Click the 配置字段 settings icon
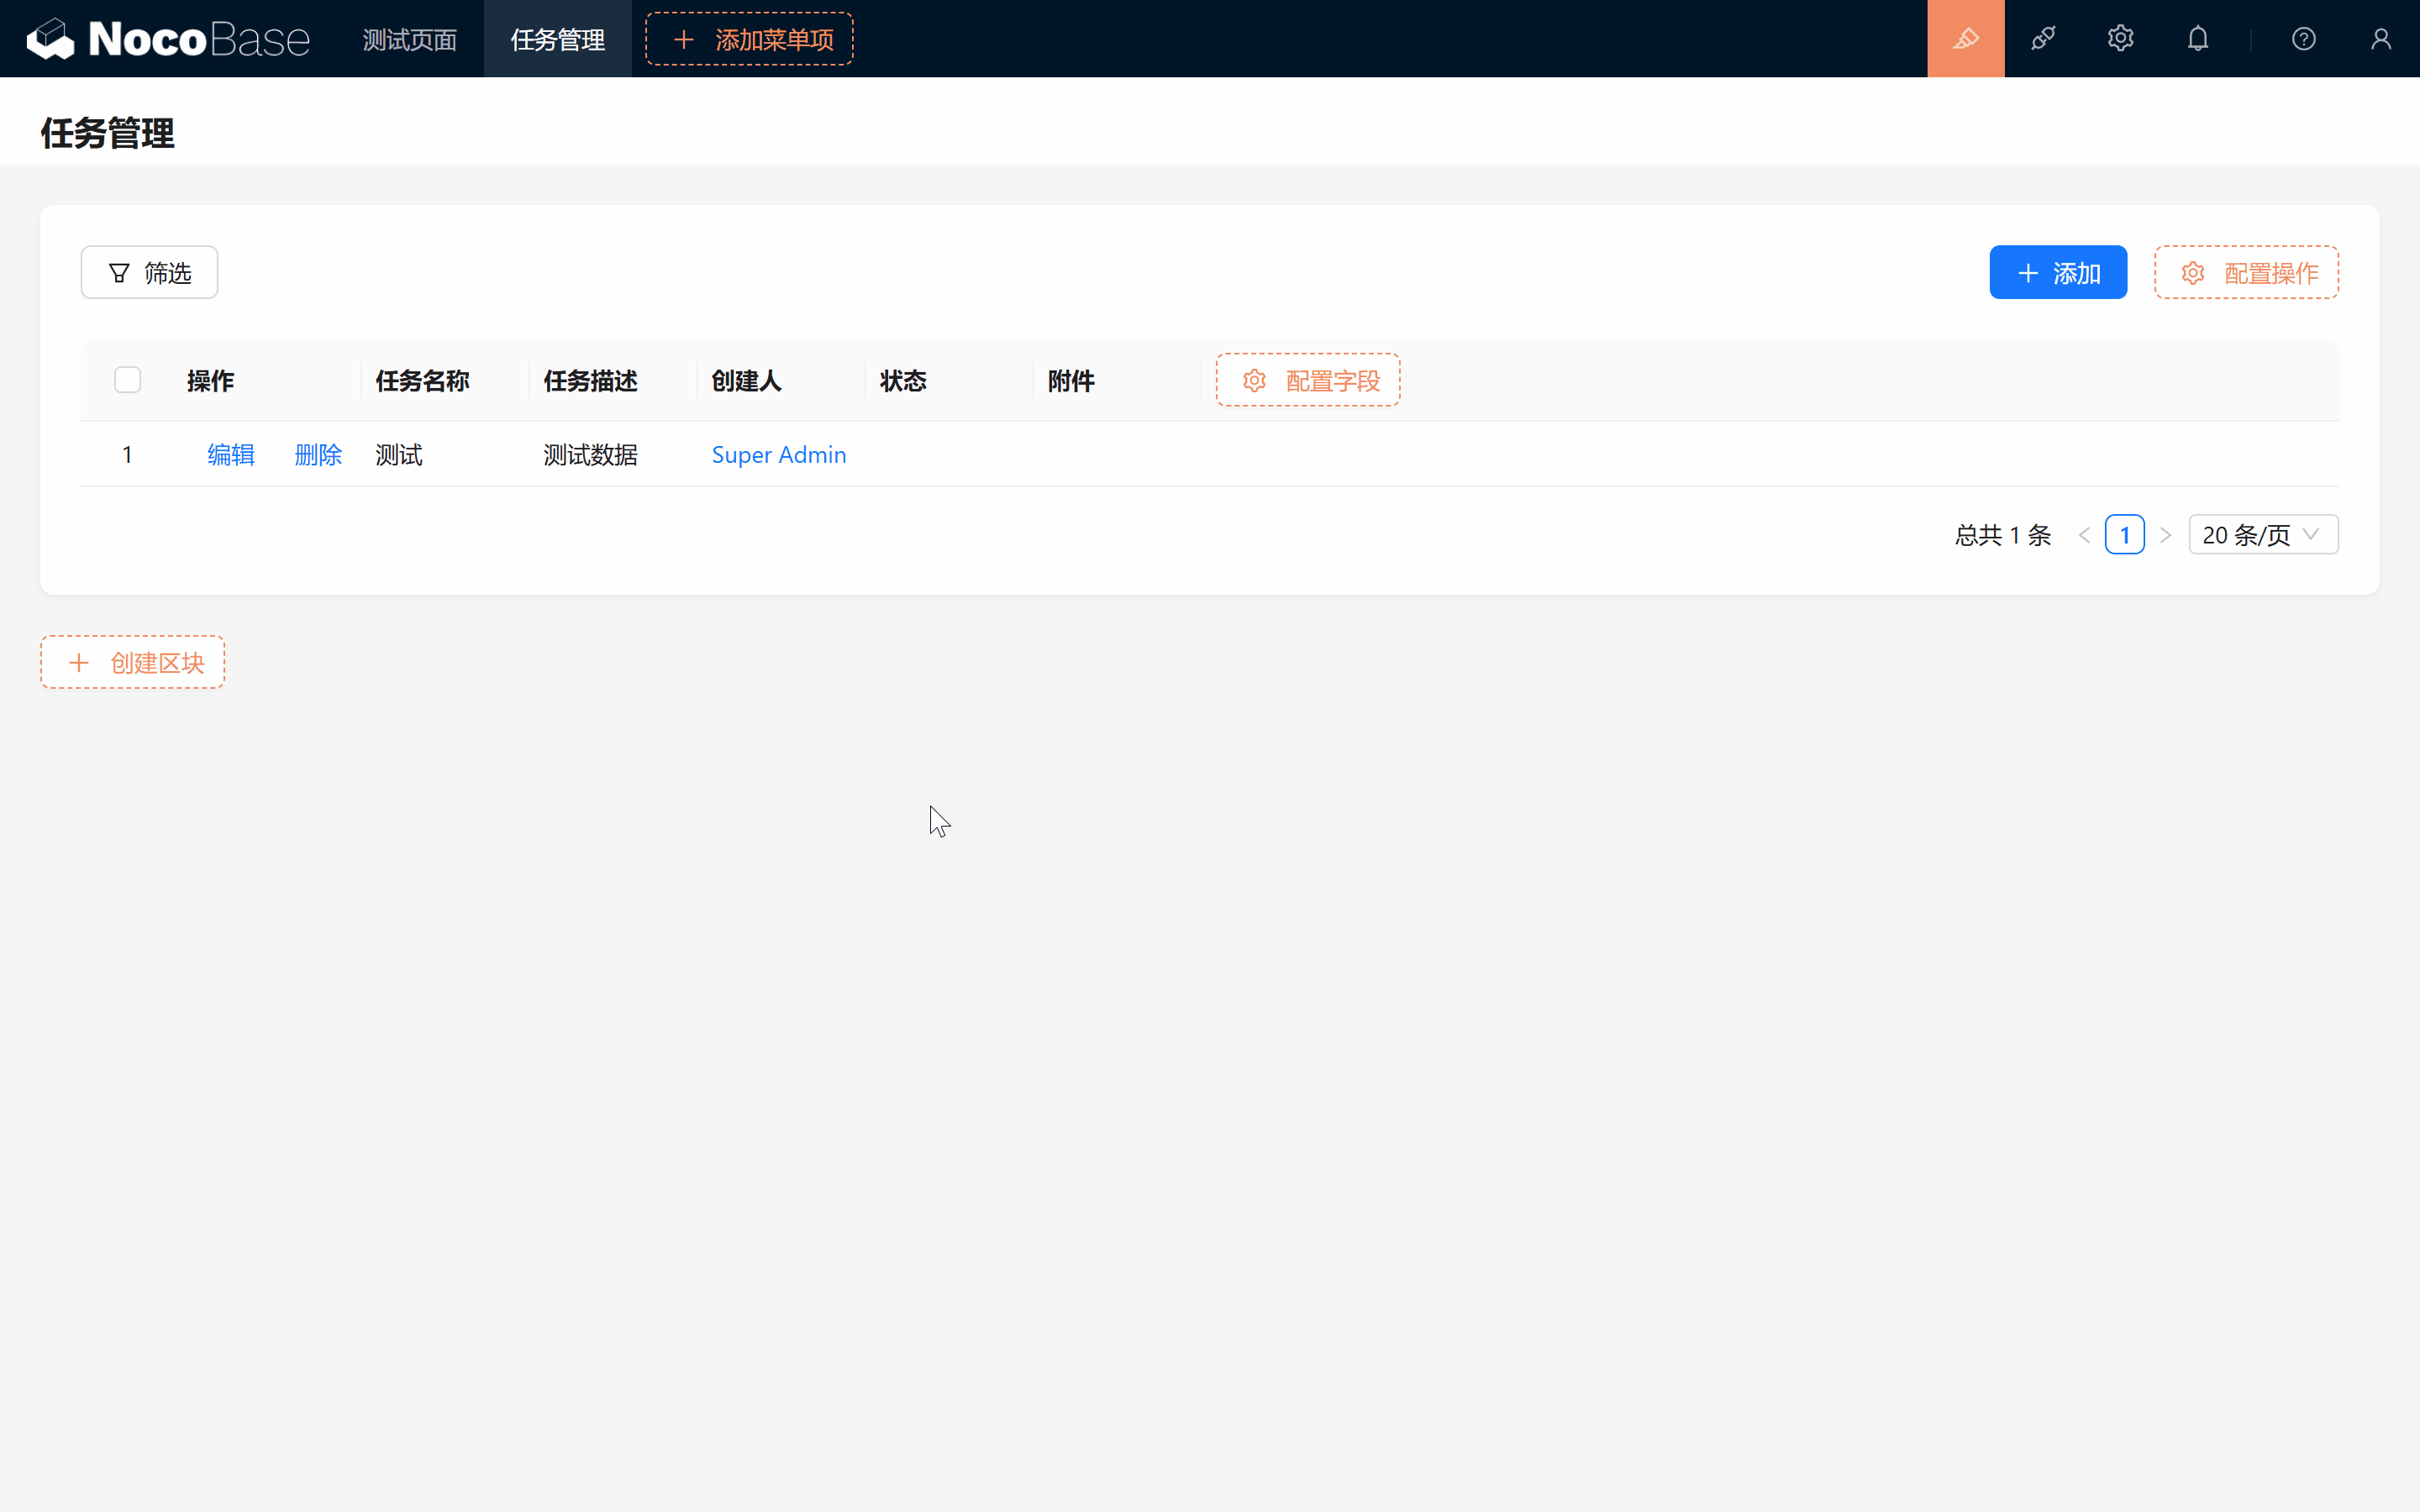The width and height of the screenshot is (2420, 1512). click(x=1255, y=380)
